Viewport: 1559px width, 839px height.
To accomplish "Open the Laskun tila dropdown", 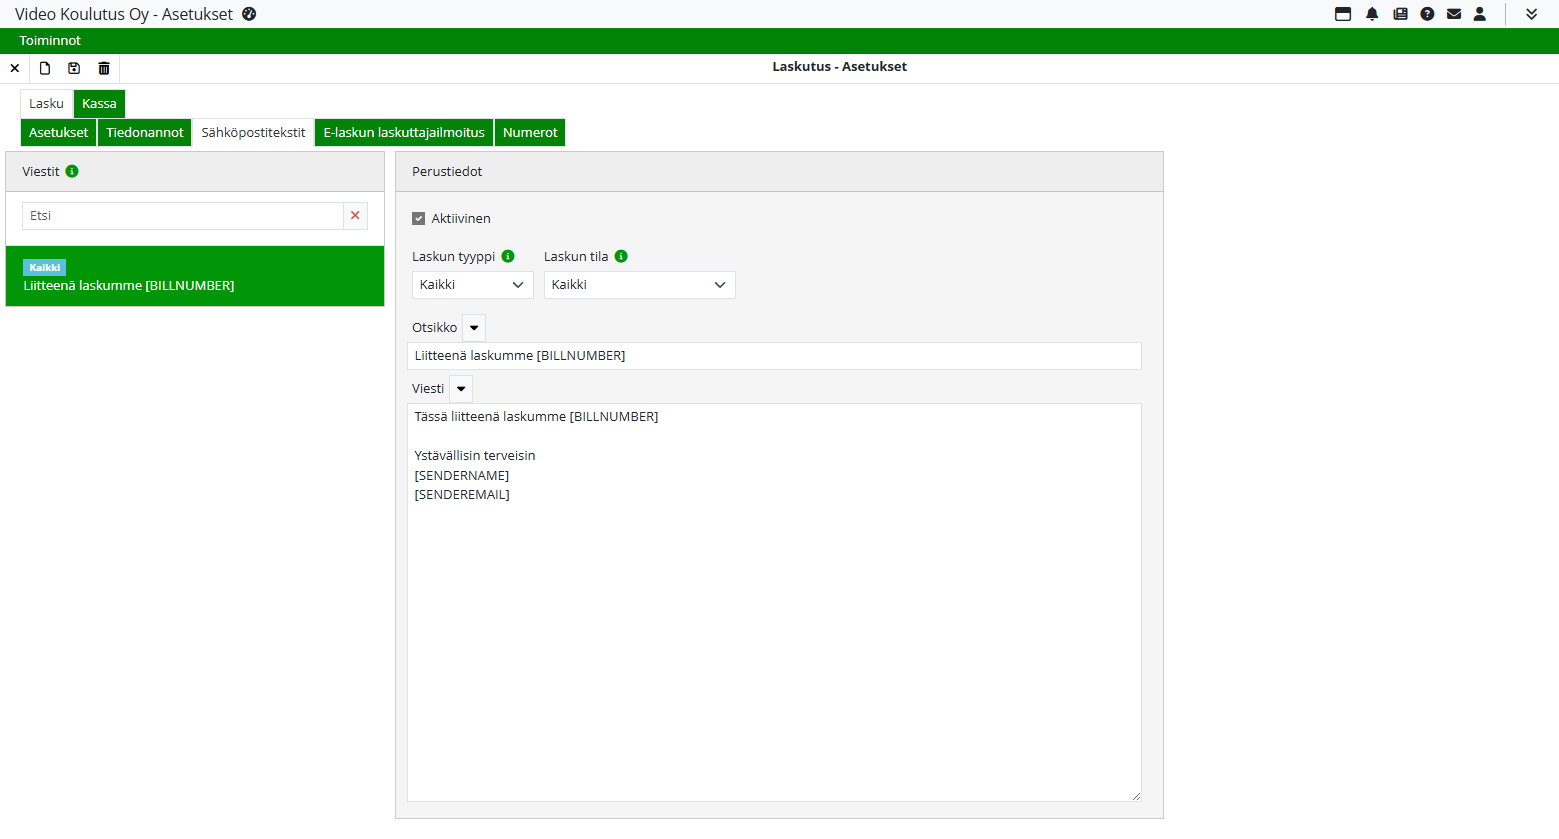I will (x=639, y=285).
